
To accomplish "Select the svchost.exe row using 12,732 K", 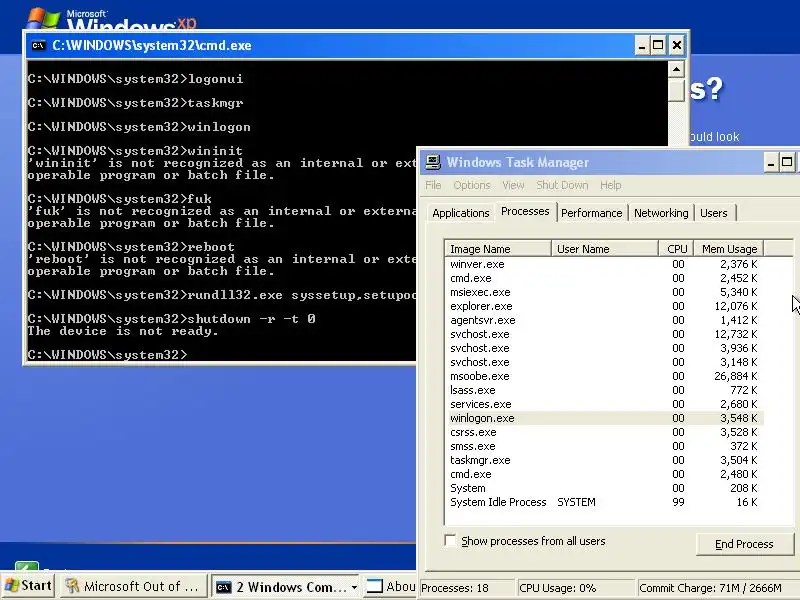I will coord(604,334).
